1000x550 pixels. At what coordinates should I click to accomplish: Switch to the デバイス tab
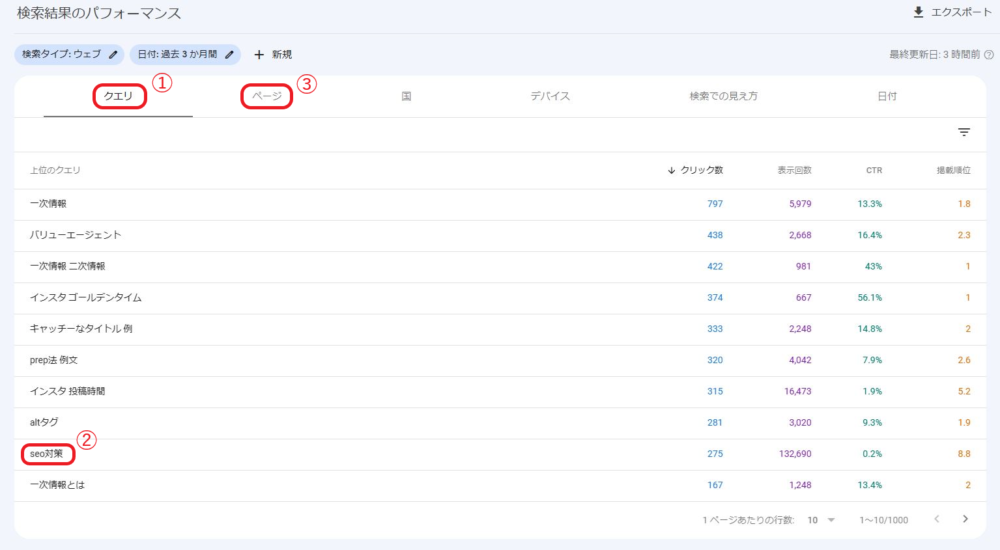coord(550,96)
